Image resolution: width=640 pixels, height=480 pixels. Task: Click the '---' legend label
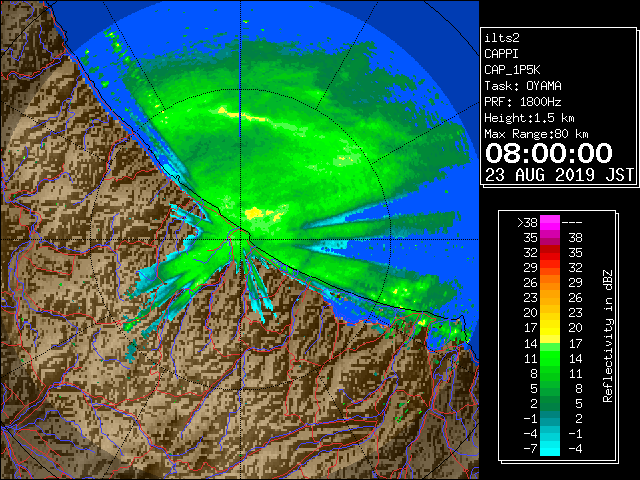(x=572, y=222)
